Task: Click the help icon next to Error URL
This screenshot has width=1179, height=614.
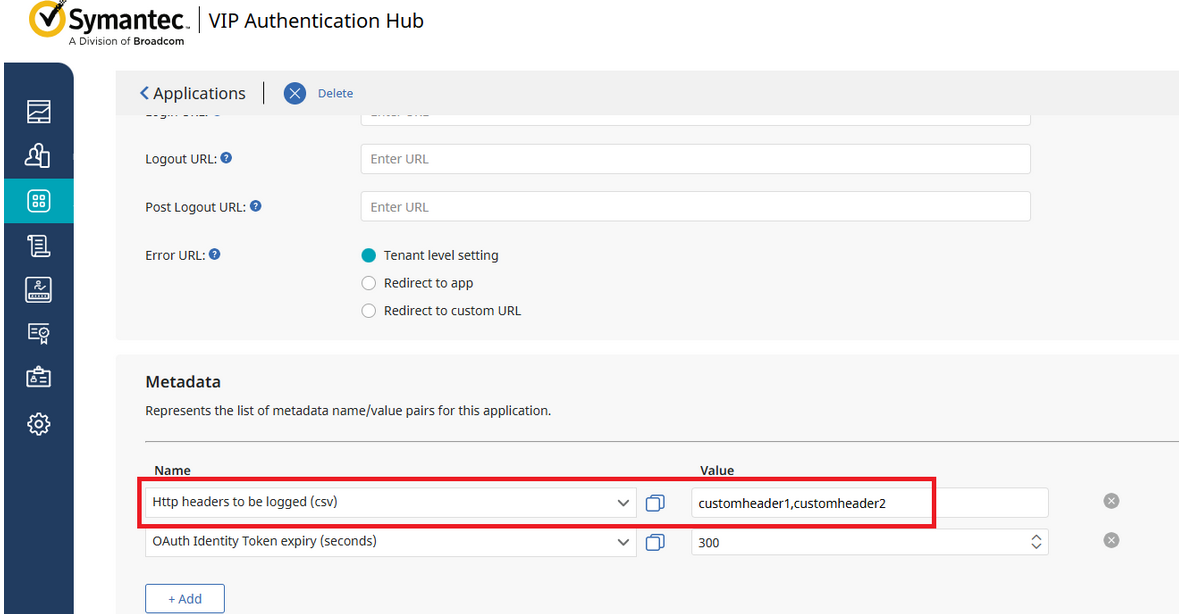Action: [214, 254]
